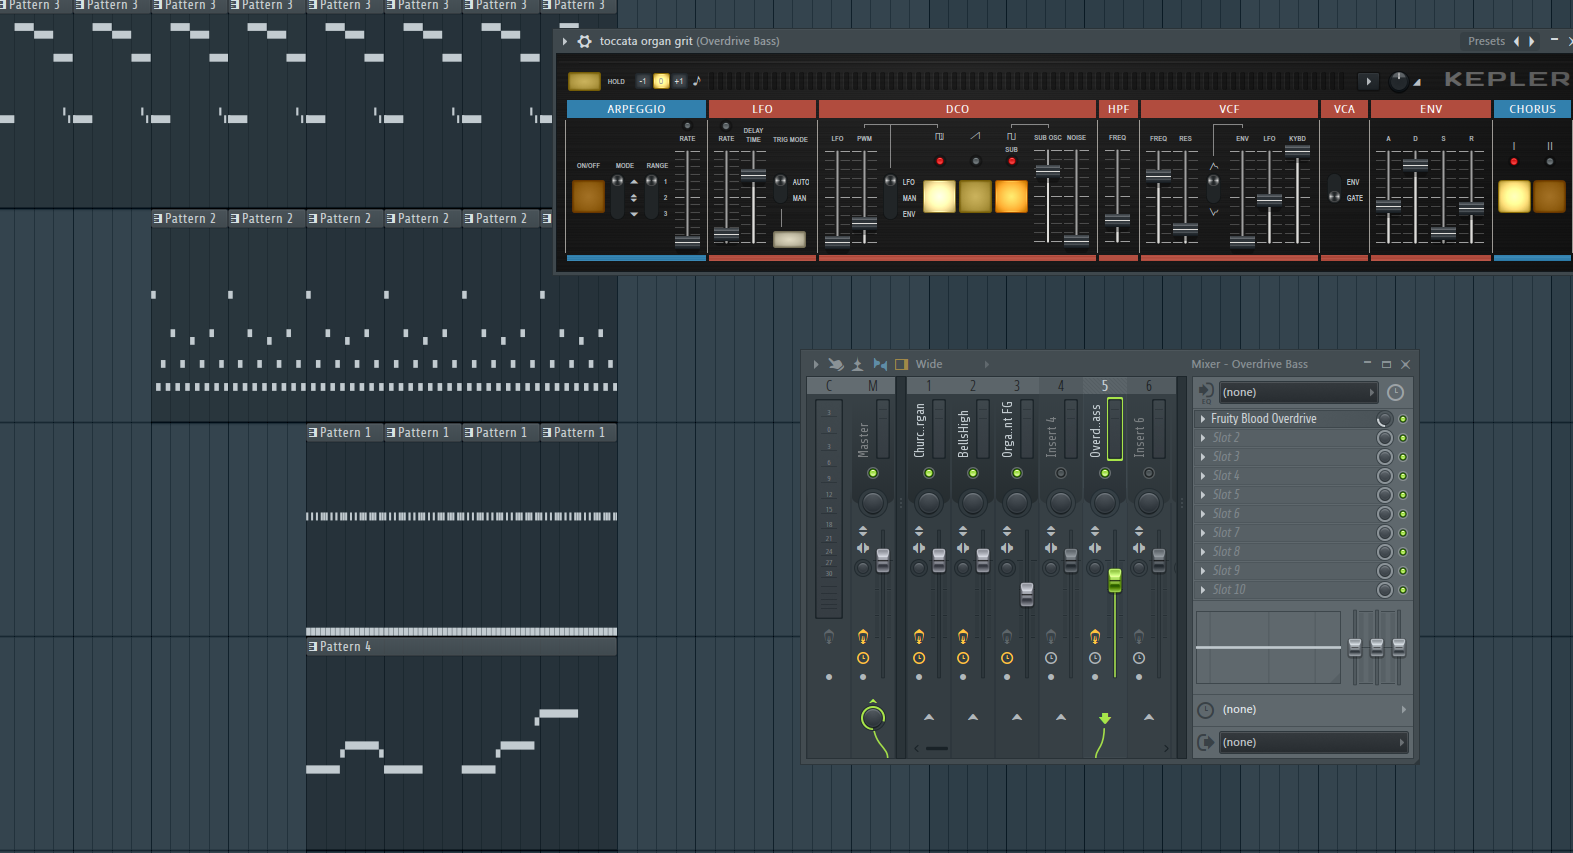Open mixer output destination dropdown
1573x853 pixels.
[1313, 742]
